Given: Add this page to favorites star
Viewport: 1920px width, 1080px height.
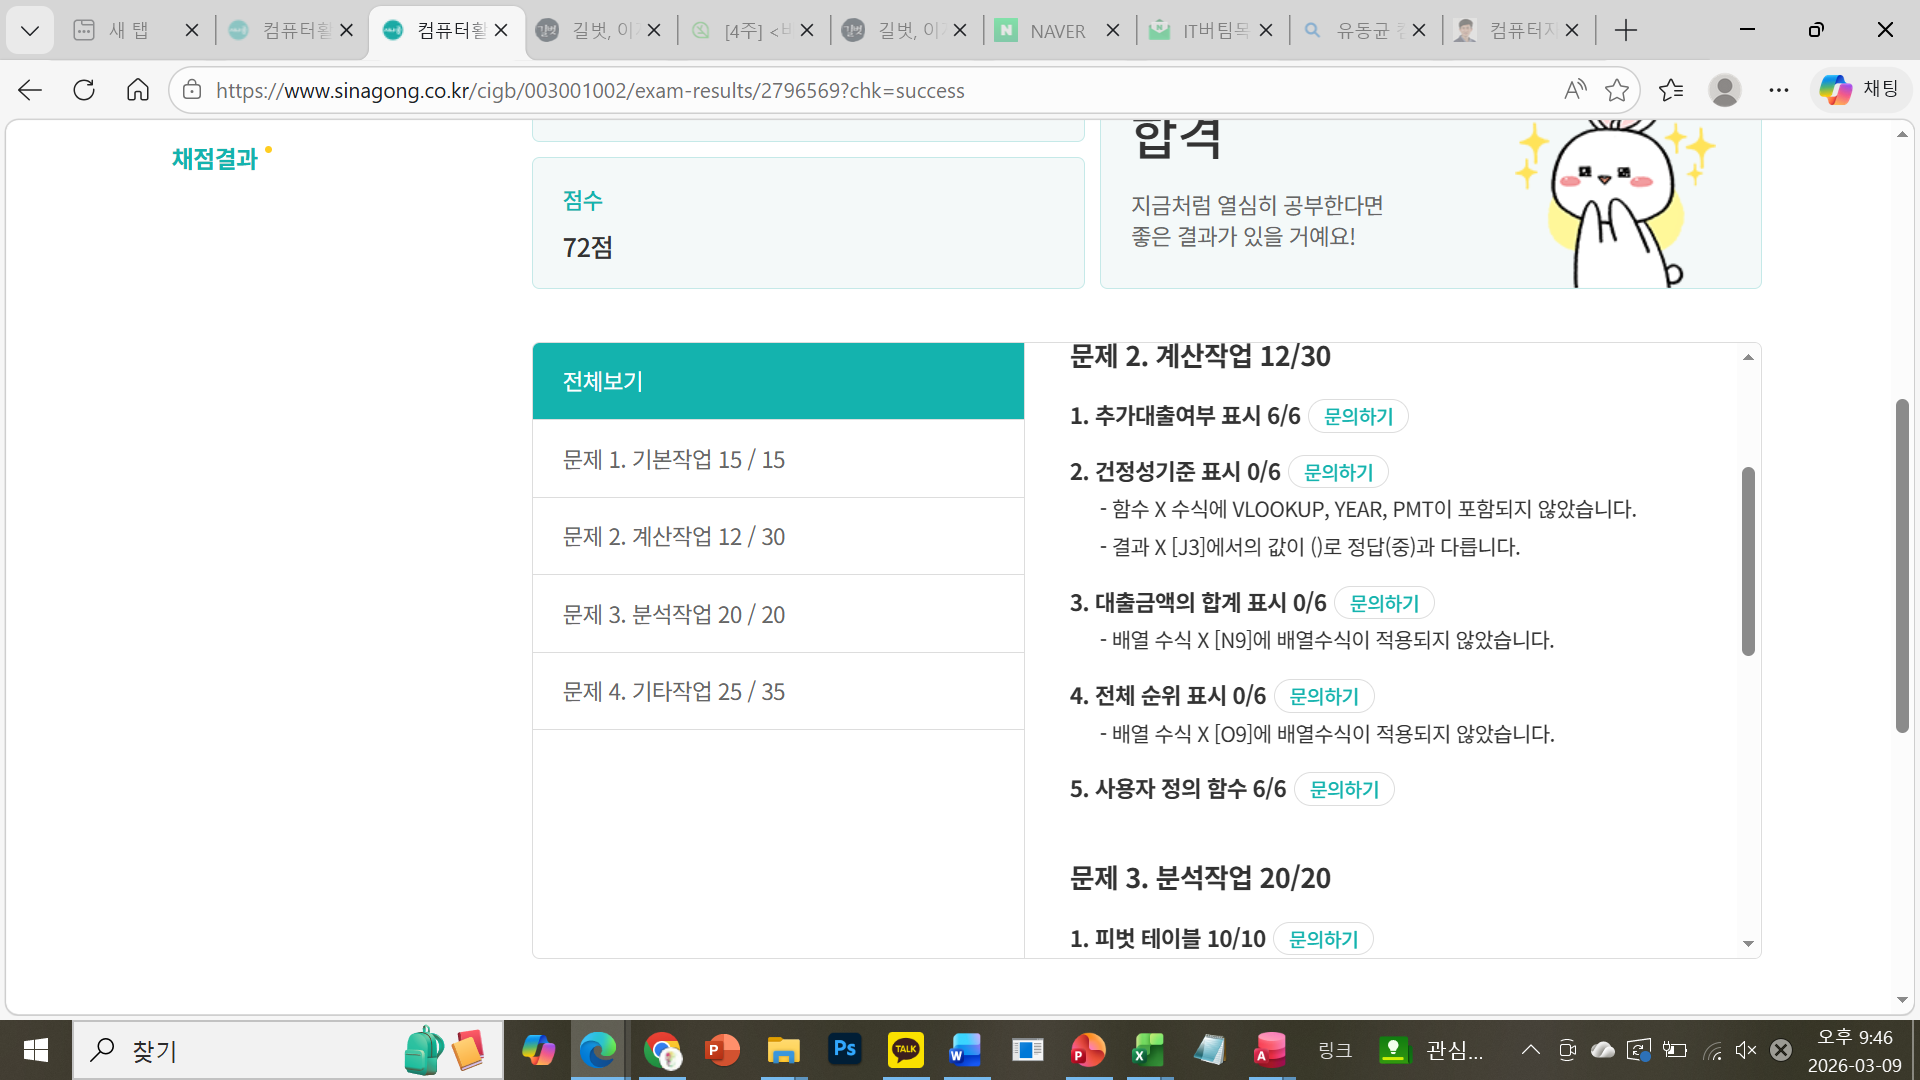Looking at the screenshot, I should pyautogui.click(x=1617, y=90).
